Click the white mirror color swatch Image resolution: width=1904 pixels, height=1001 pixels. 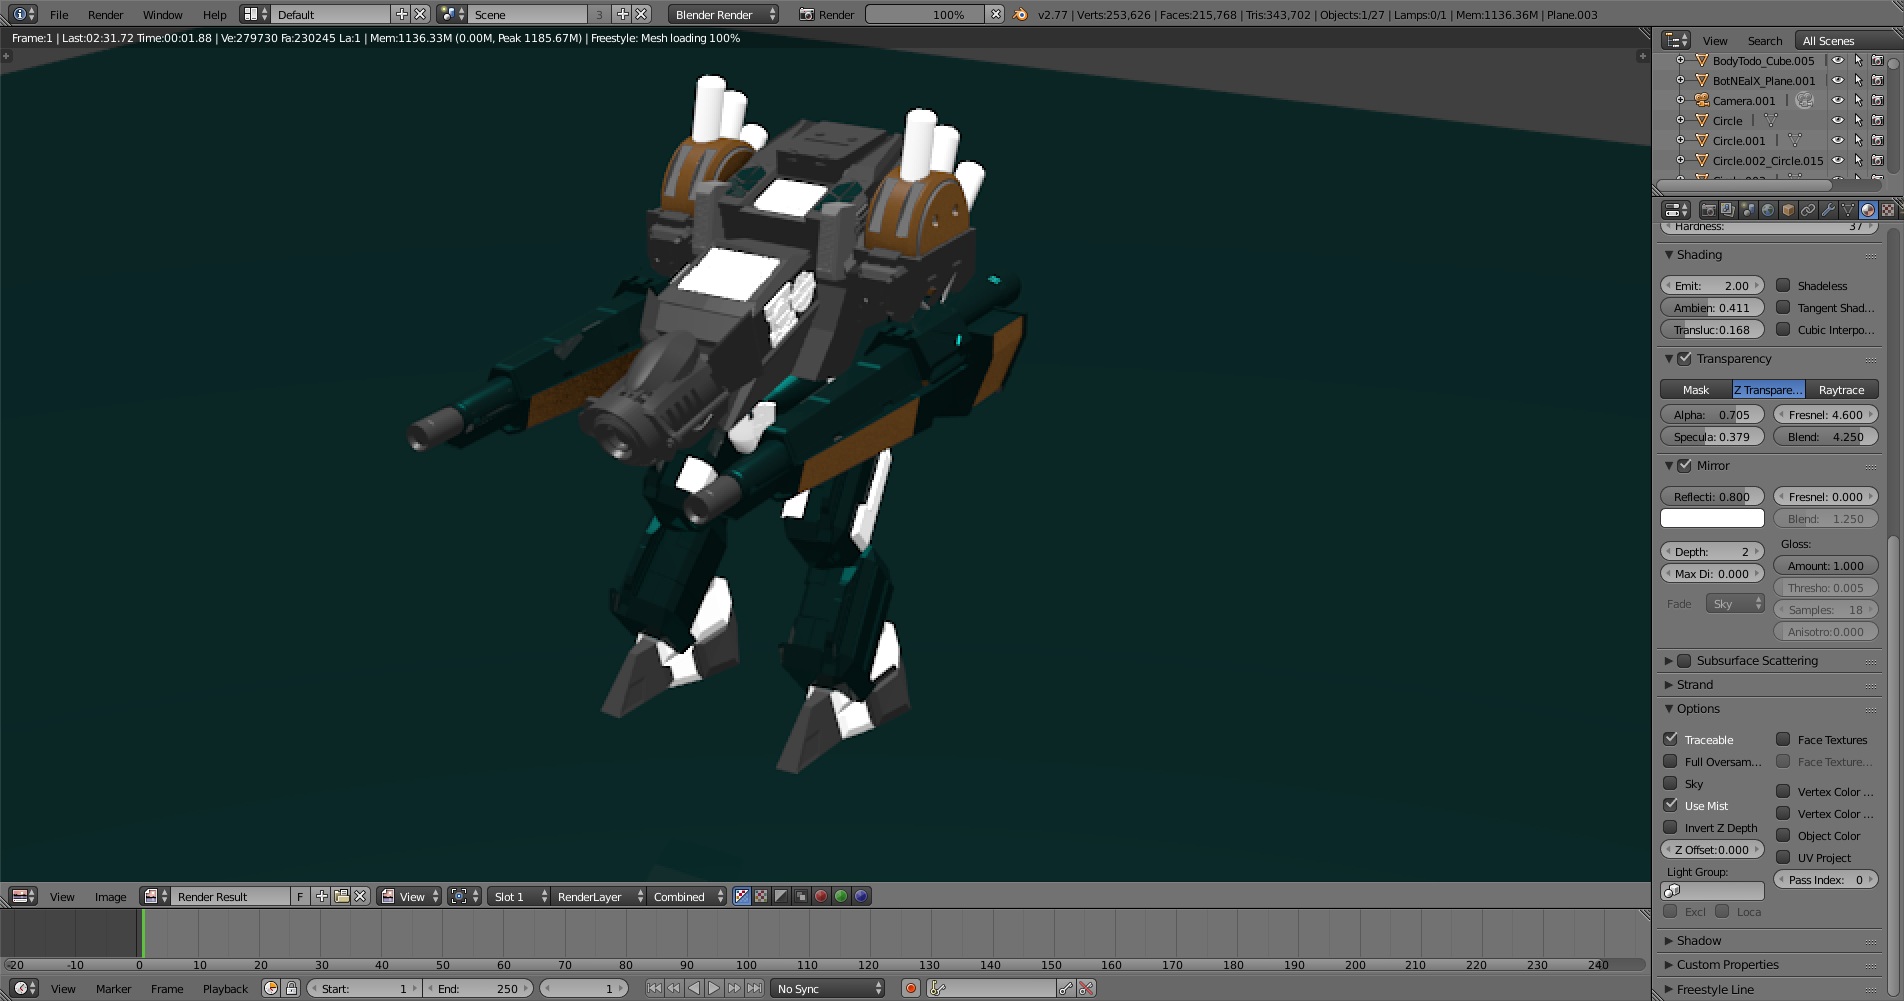point(1712,518)
